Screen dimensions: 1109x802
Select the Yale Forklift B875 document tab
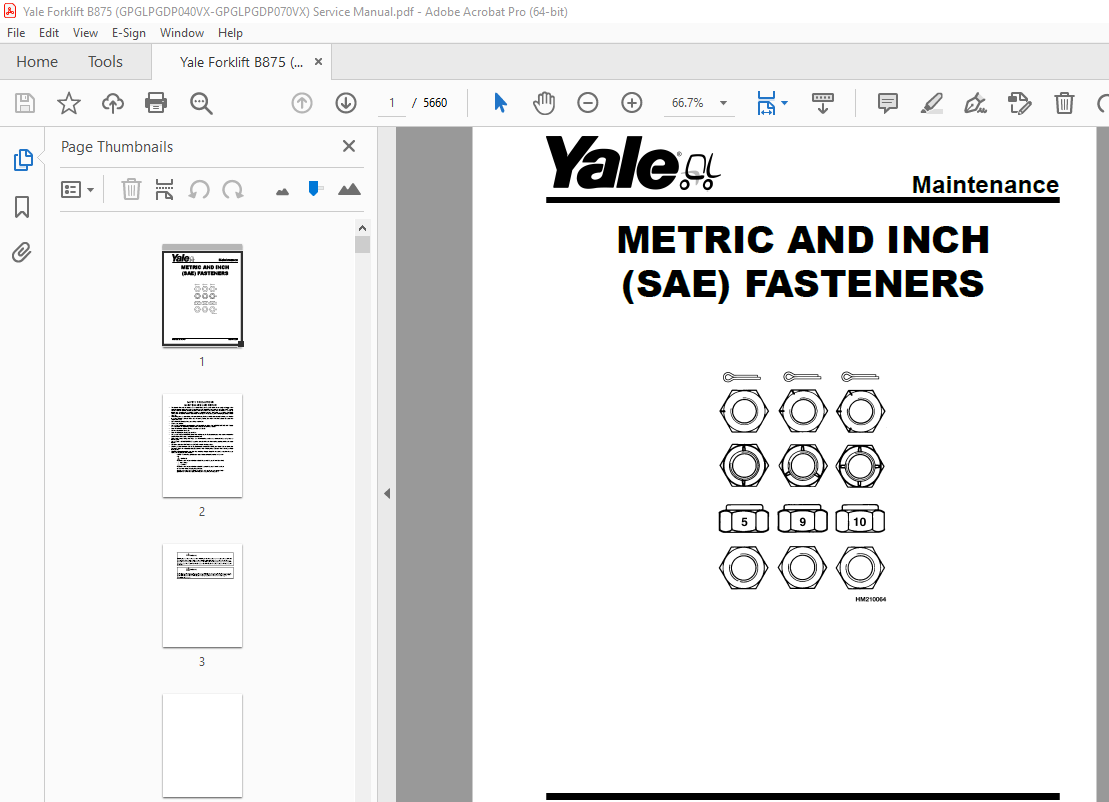coord(241,62)
